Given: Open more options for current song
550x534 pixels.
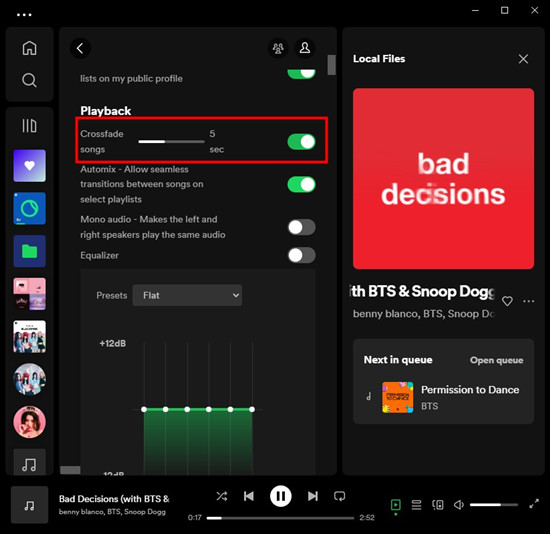Looking at the screenshot, I should tap(529, 301).
